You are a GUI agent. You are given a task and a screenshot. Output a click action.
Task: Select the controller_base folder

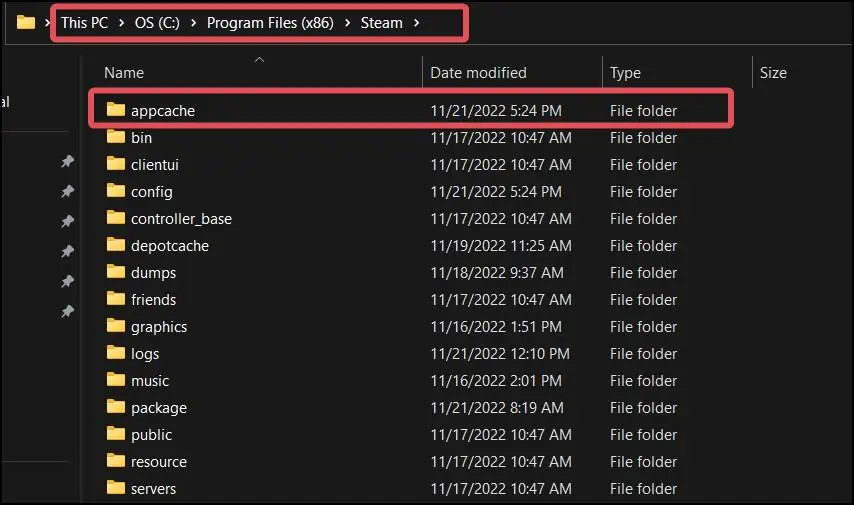tap(181, 218)
